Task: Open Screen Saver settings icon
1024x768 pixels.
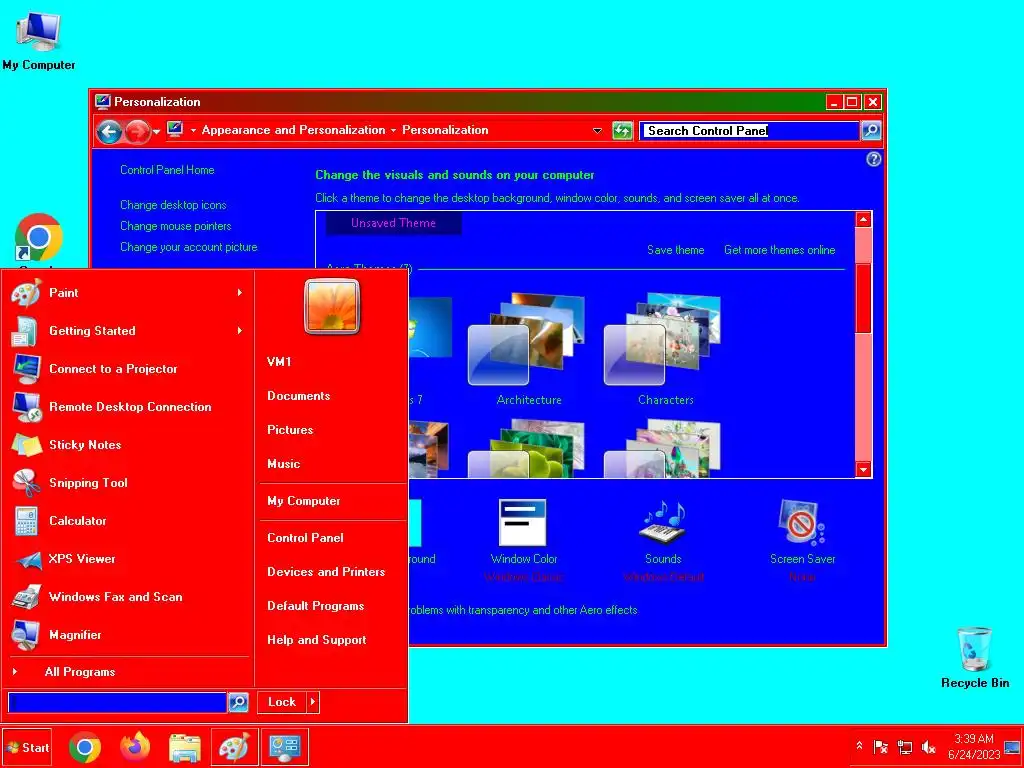Action: pyautogui.click(x=802, y=522)
